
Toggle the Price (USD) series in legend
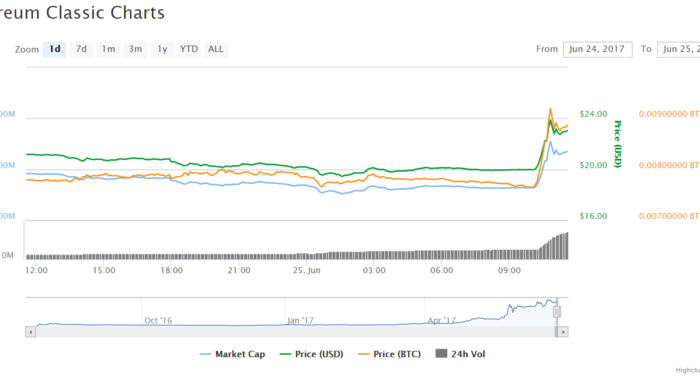(x=312, y=354)
